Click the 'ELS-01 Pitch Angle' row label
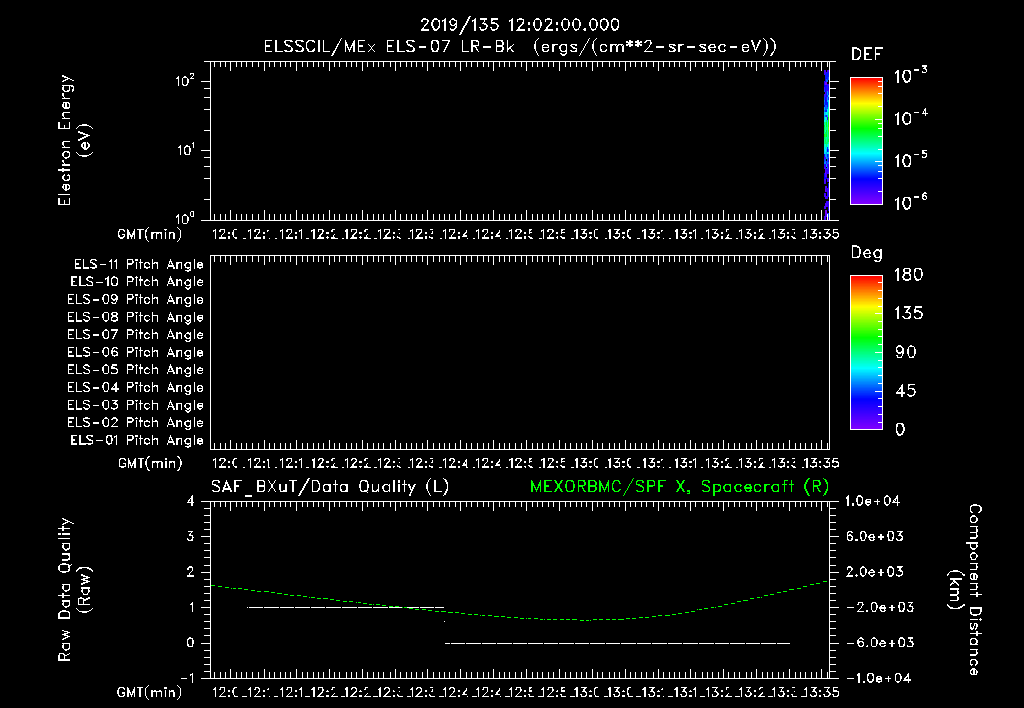This screenshot has width=1024, height=708. click(137, 440)
